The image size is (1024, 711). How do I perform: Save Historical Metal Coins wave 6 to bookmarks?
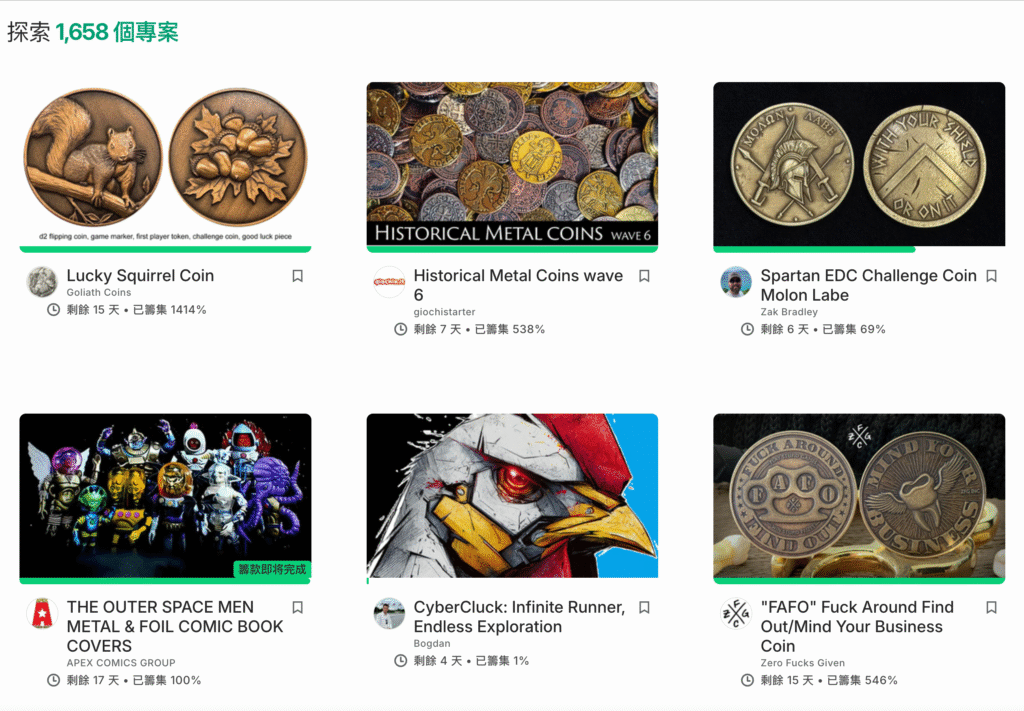644,276
